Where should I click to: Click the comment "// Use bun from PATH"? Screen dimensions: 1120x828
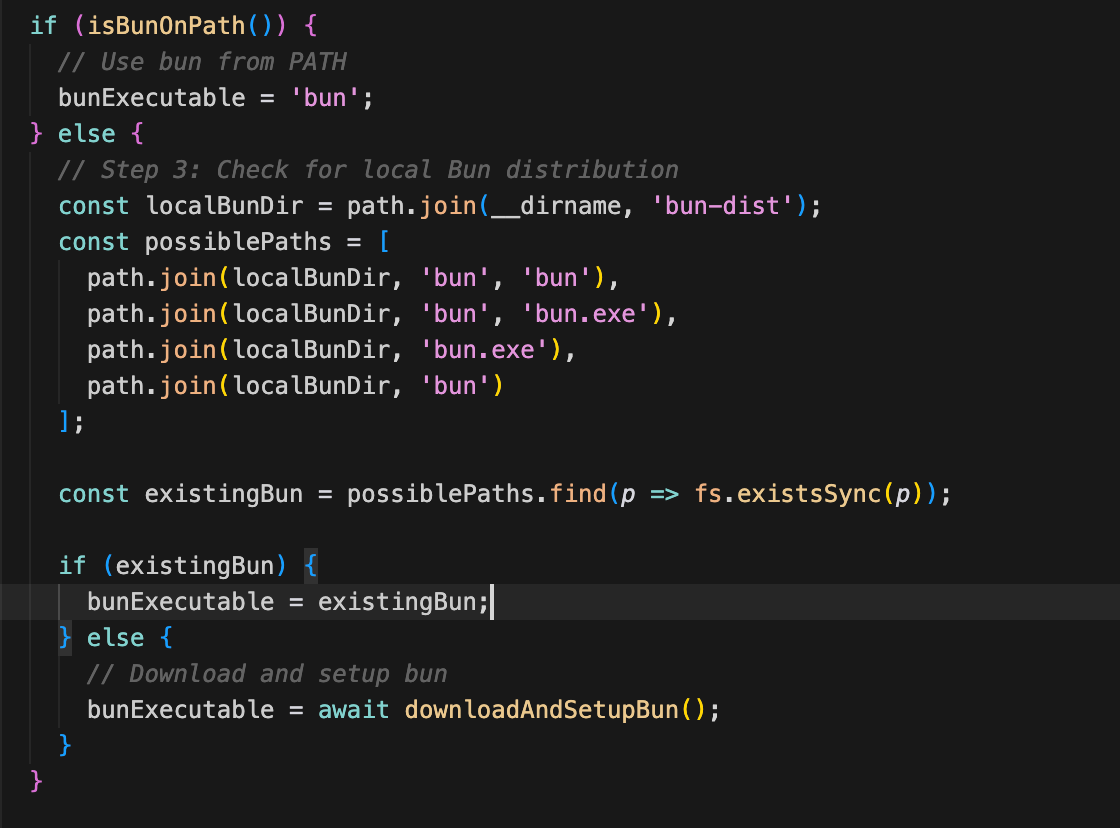point(201,61)
